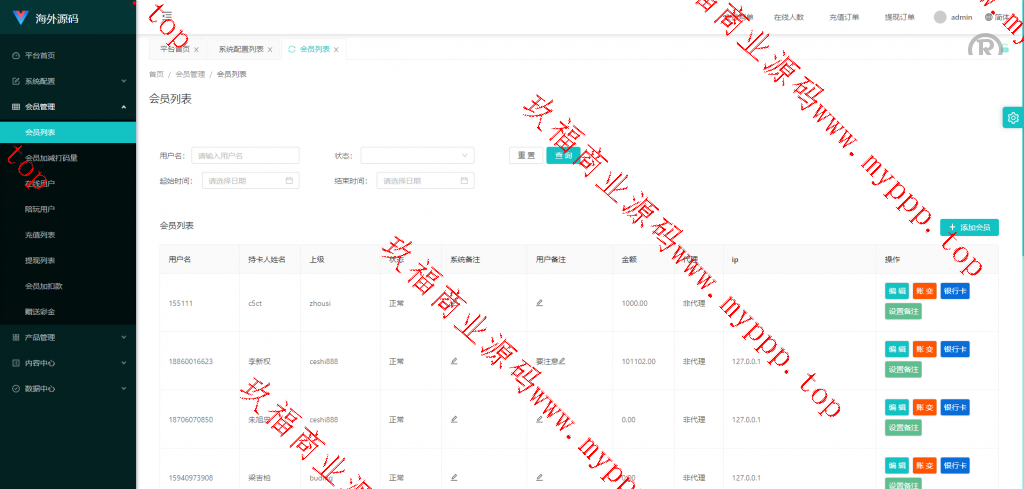Viewport: 1024px width, 489px height.
Task: Edit system remark pencil for user 18860016623
Action: coord(454,361)
